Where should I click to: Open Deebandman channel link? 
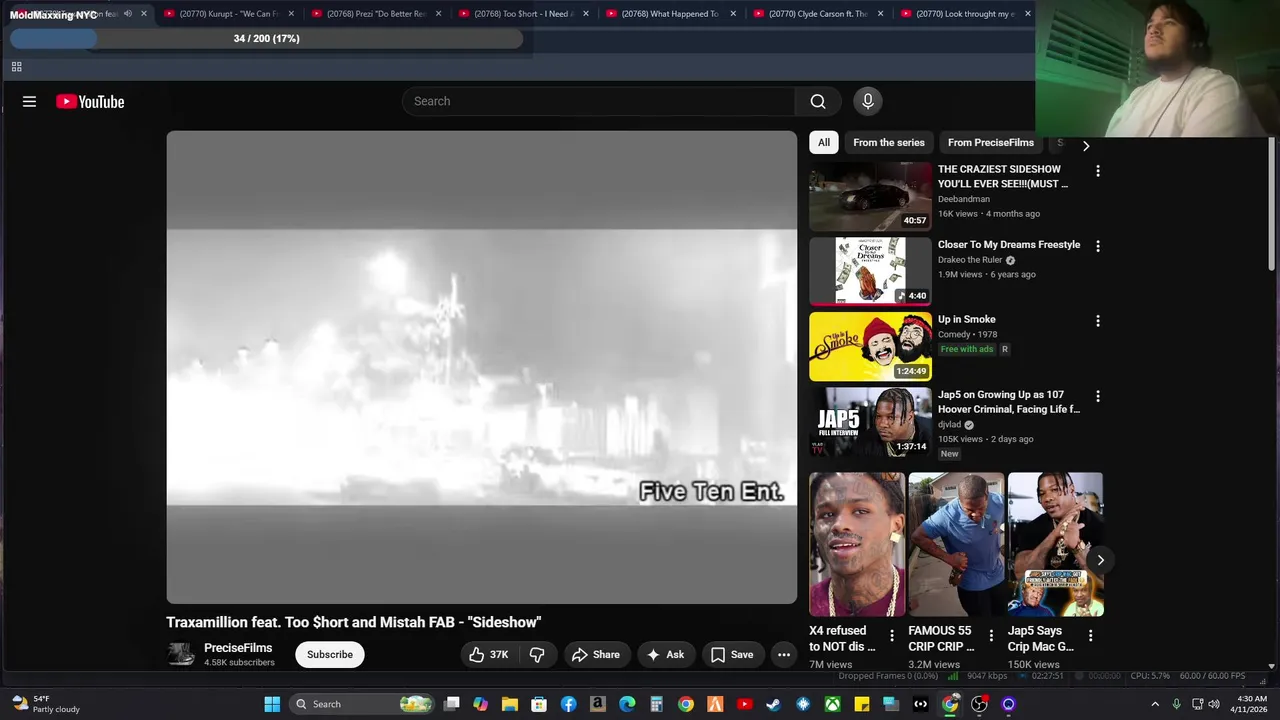coord(964,199)
